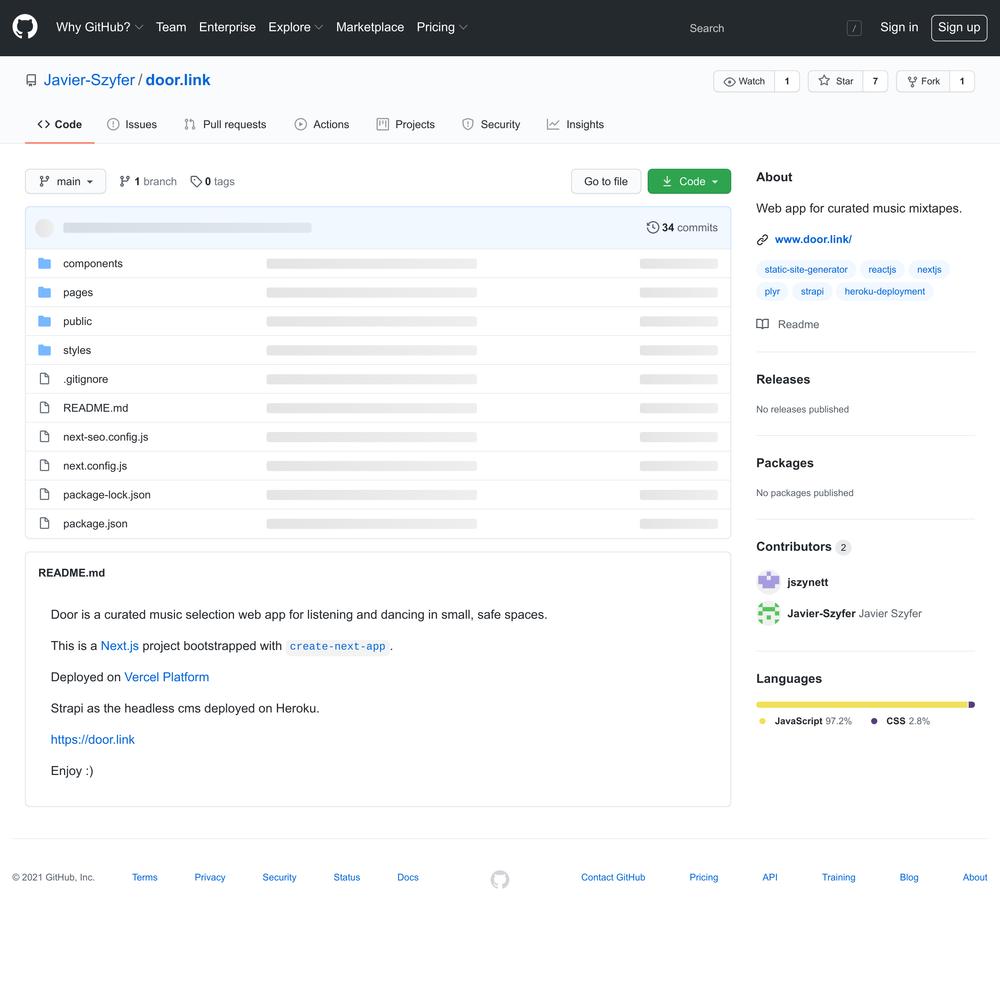The image size is (1000, 1000).
Task: Click the plyr topic tag
Action: click(x=772, y=291)
